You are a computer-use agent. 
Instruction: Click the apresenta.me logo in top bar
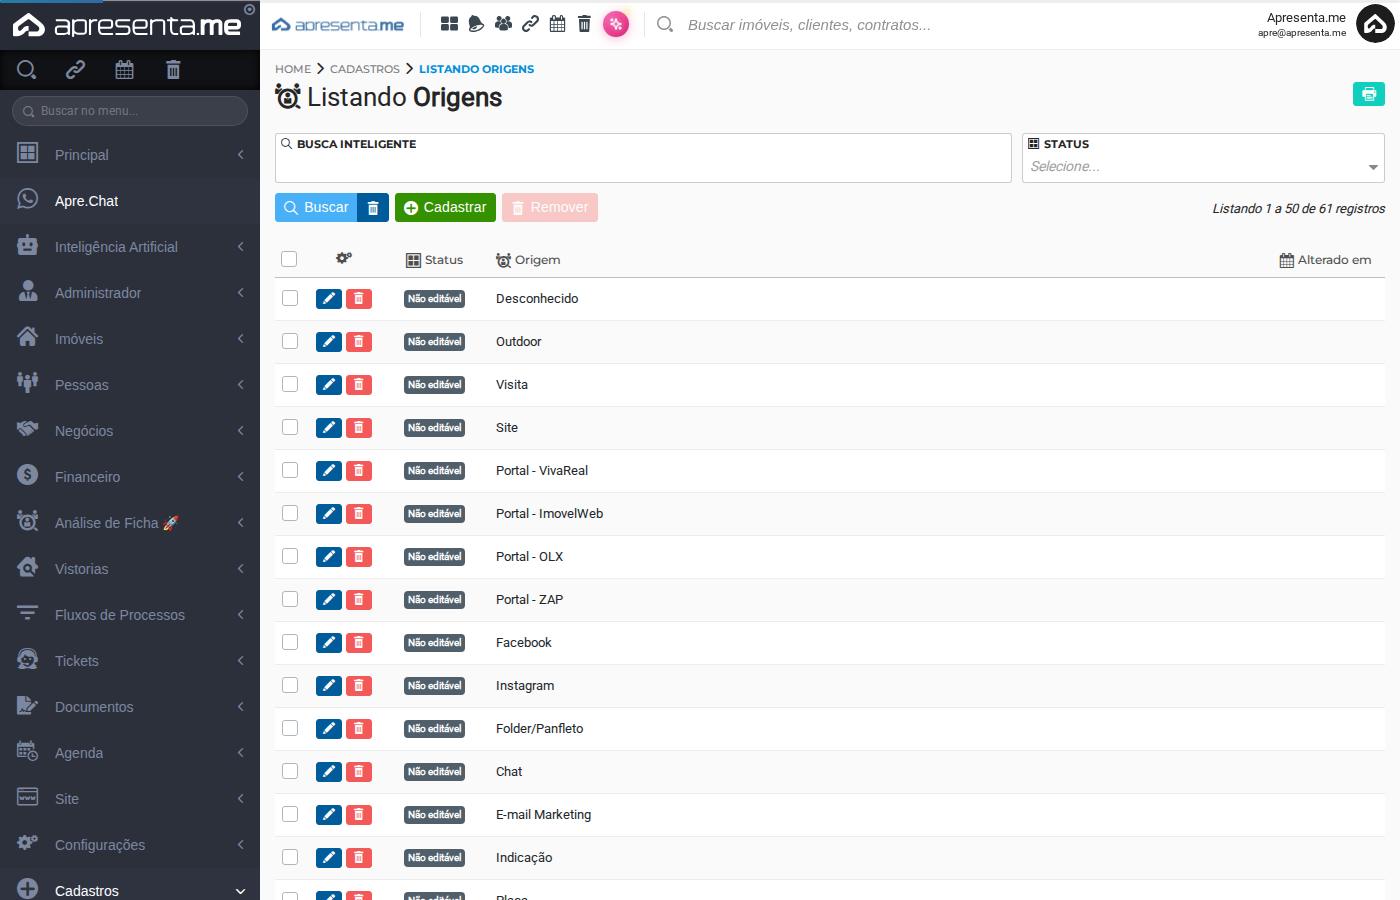point(338,24)
